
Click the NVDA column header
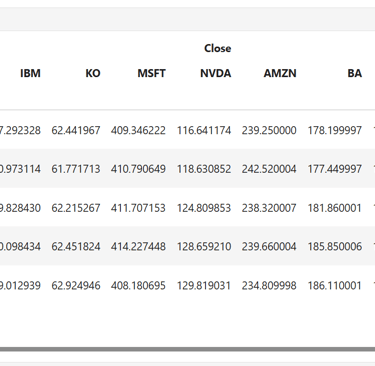coord(215,73)
